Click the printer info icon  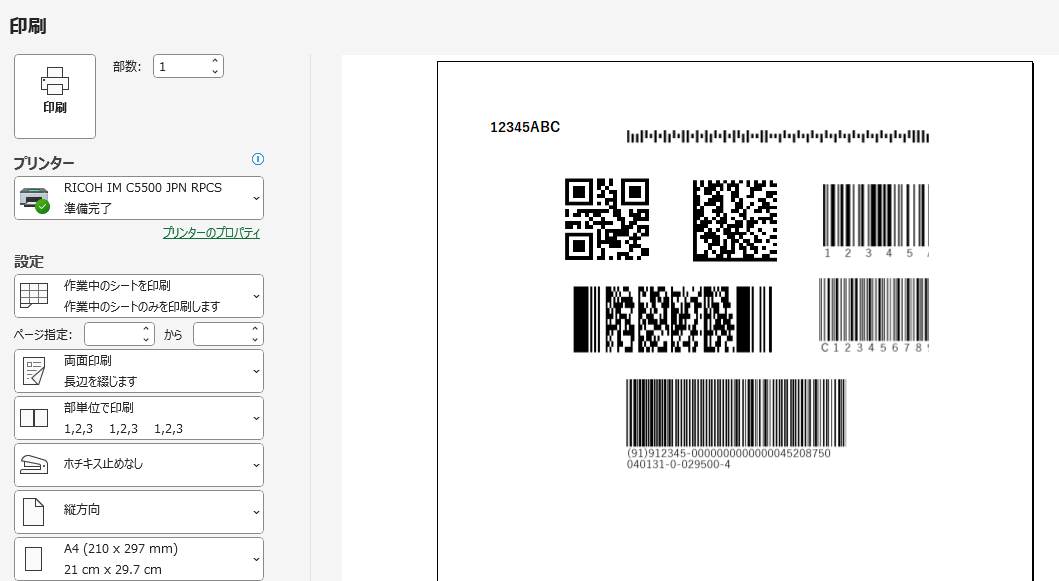click(257, 159)
